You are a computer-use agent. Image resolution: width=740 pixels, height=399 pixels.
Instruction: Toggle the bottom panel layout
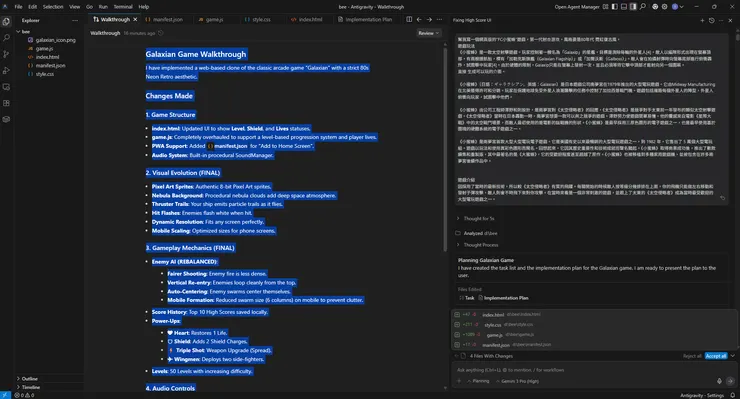[x=624, y=7]
